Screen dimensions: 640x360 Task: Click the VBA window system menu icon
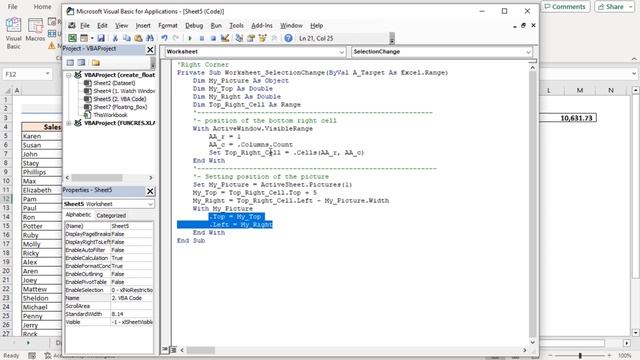(x=71, y=11)
